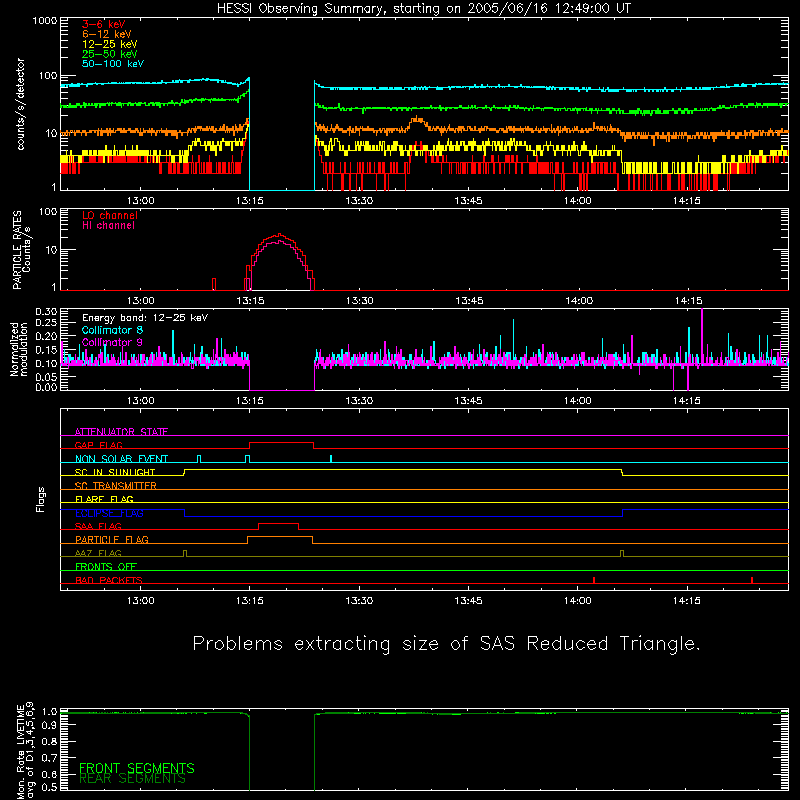Click 13:45 tick under the counts plot
800x800 pixels.
coord(468,201)
